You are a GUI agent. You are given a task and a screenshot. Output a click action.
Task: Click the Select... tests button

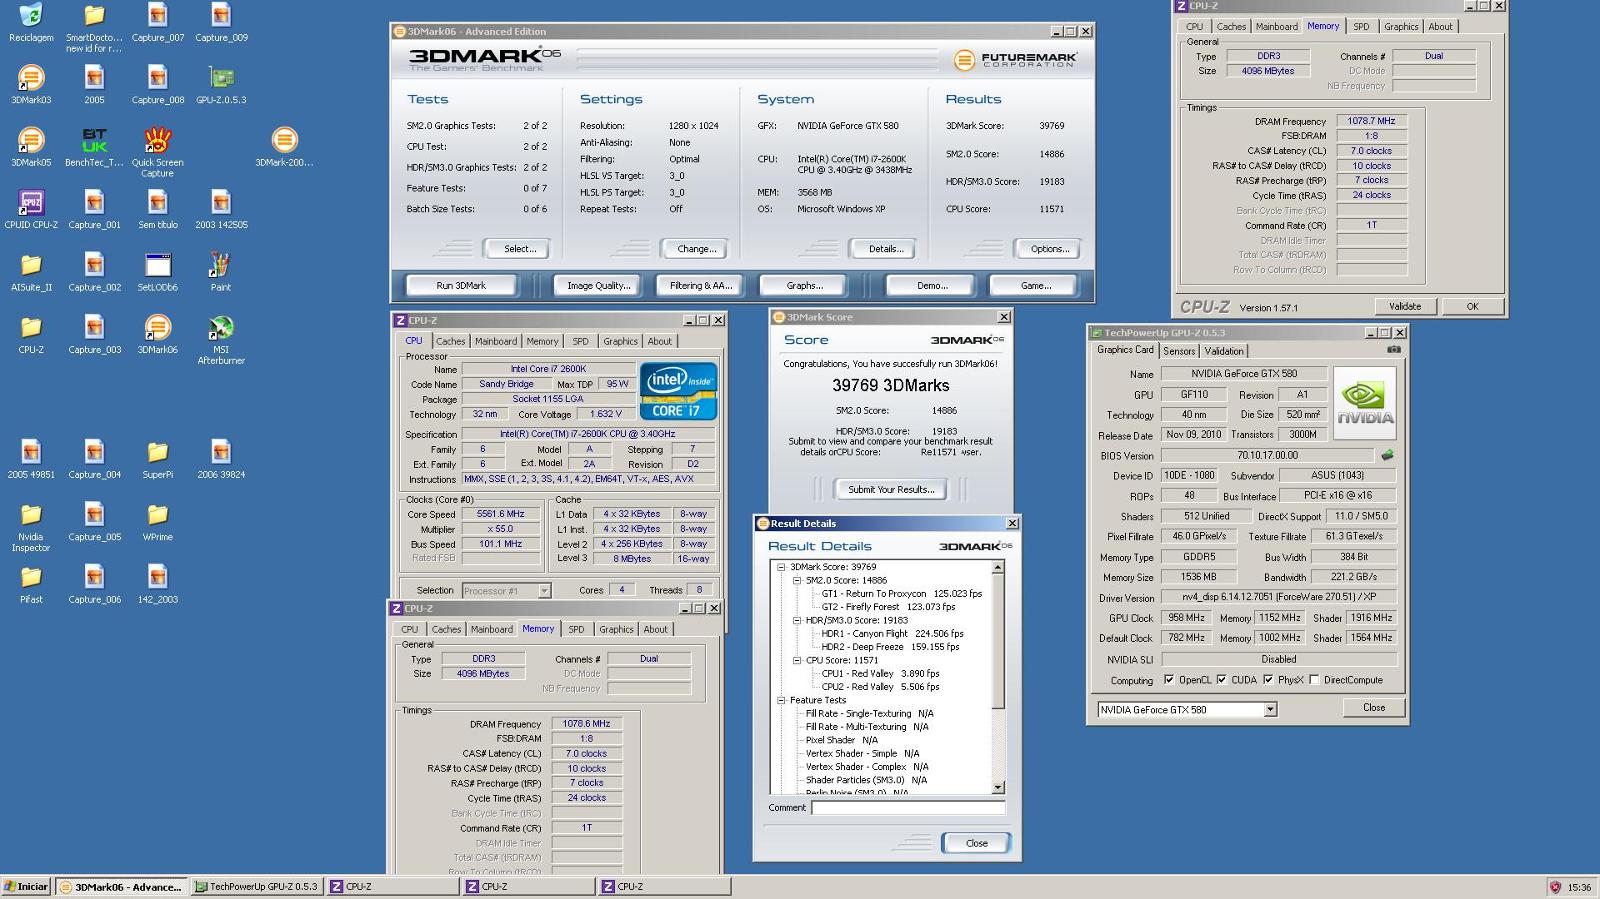tap(519, 249)
